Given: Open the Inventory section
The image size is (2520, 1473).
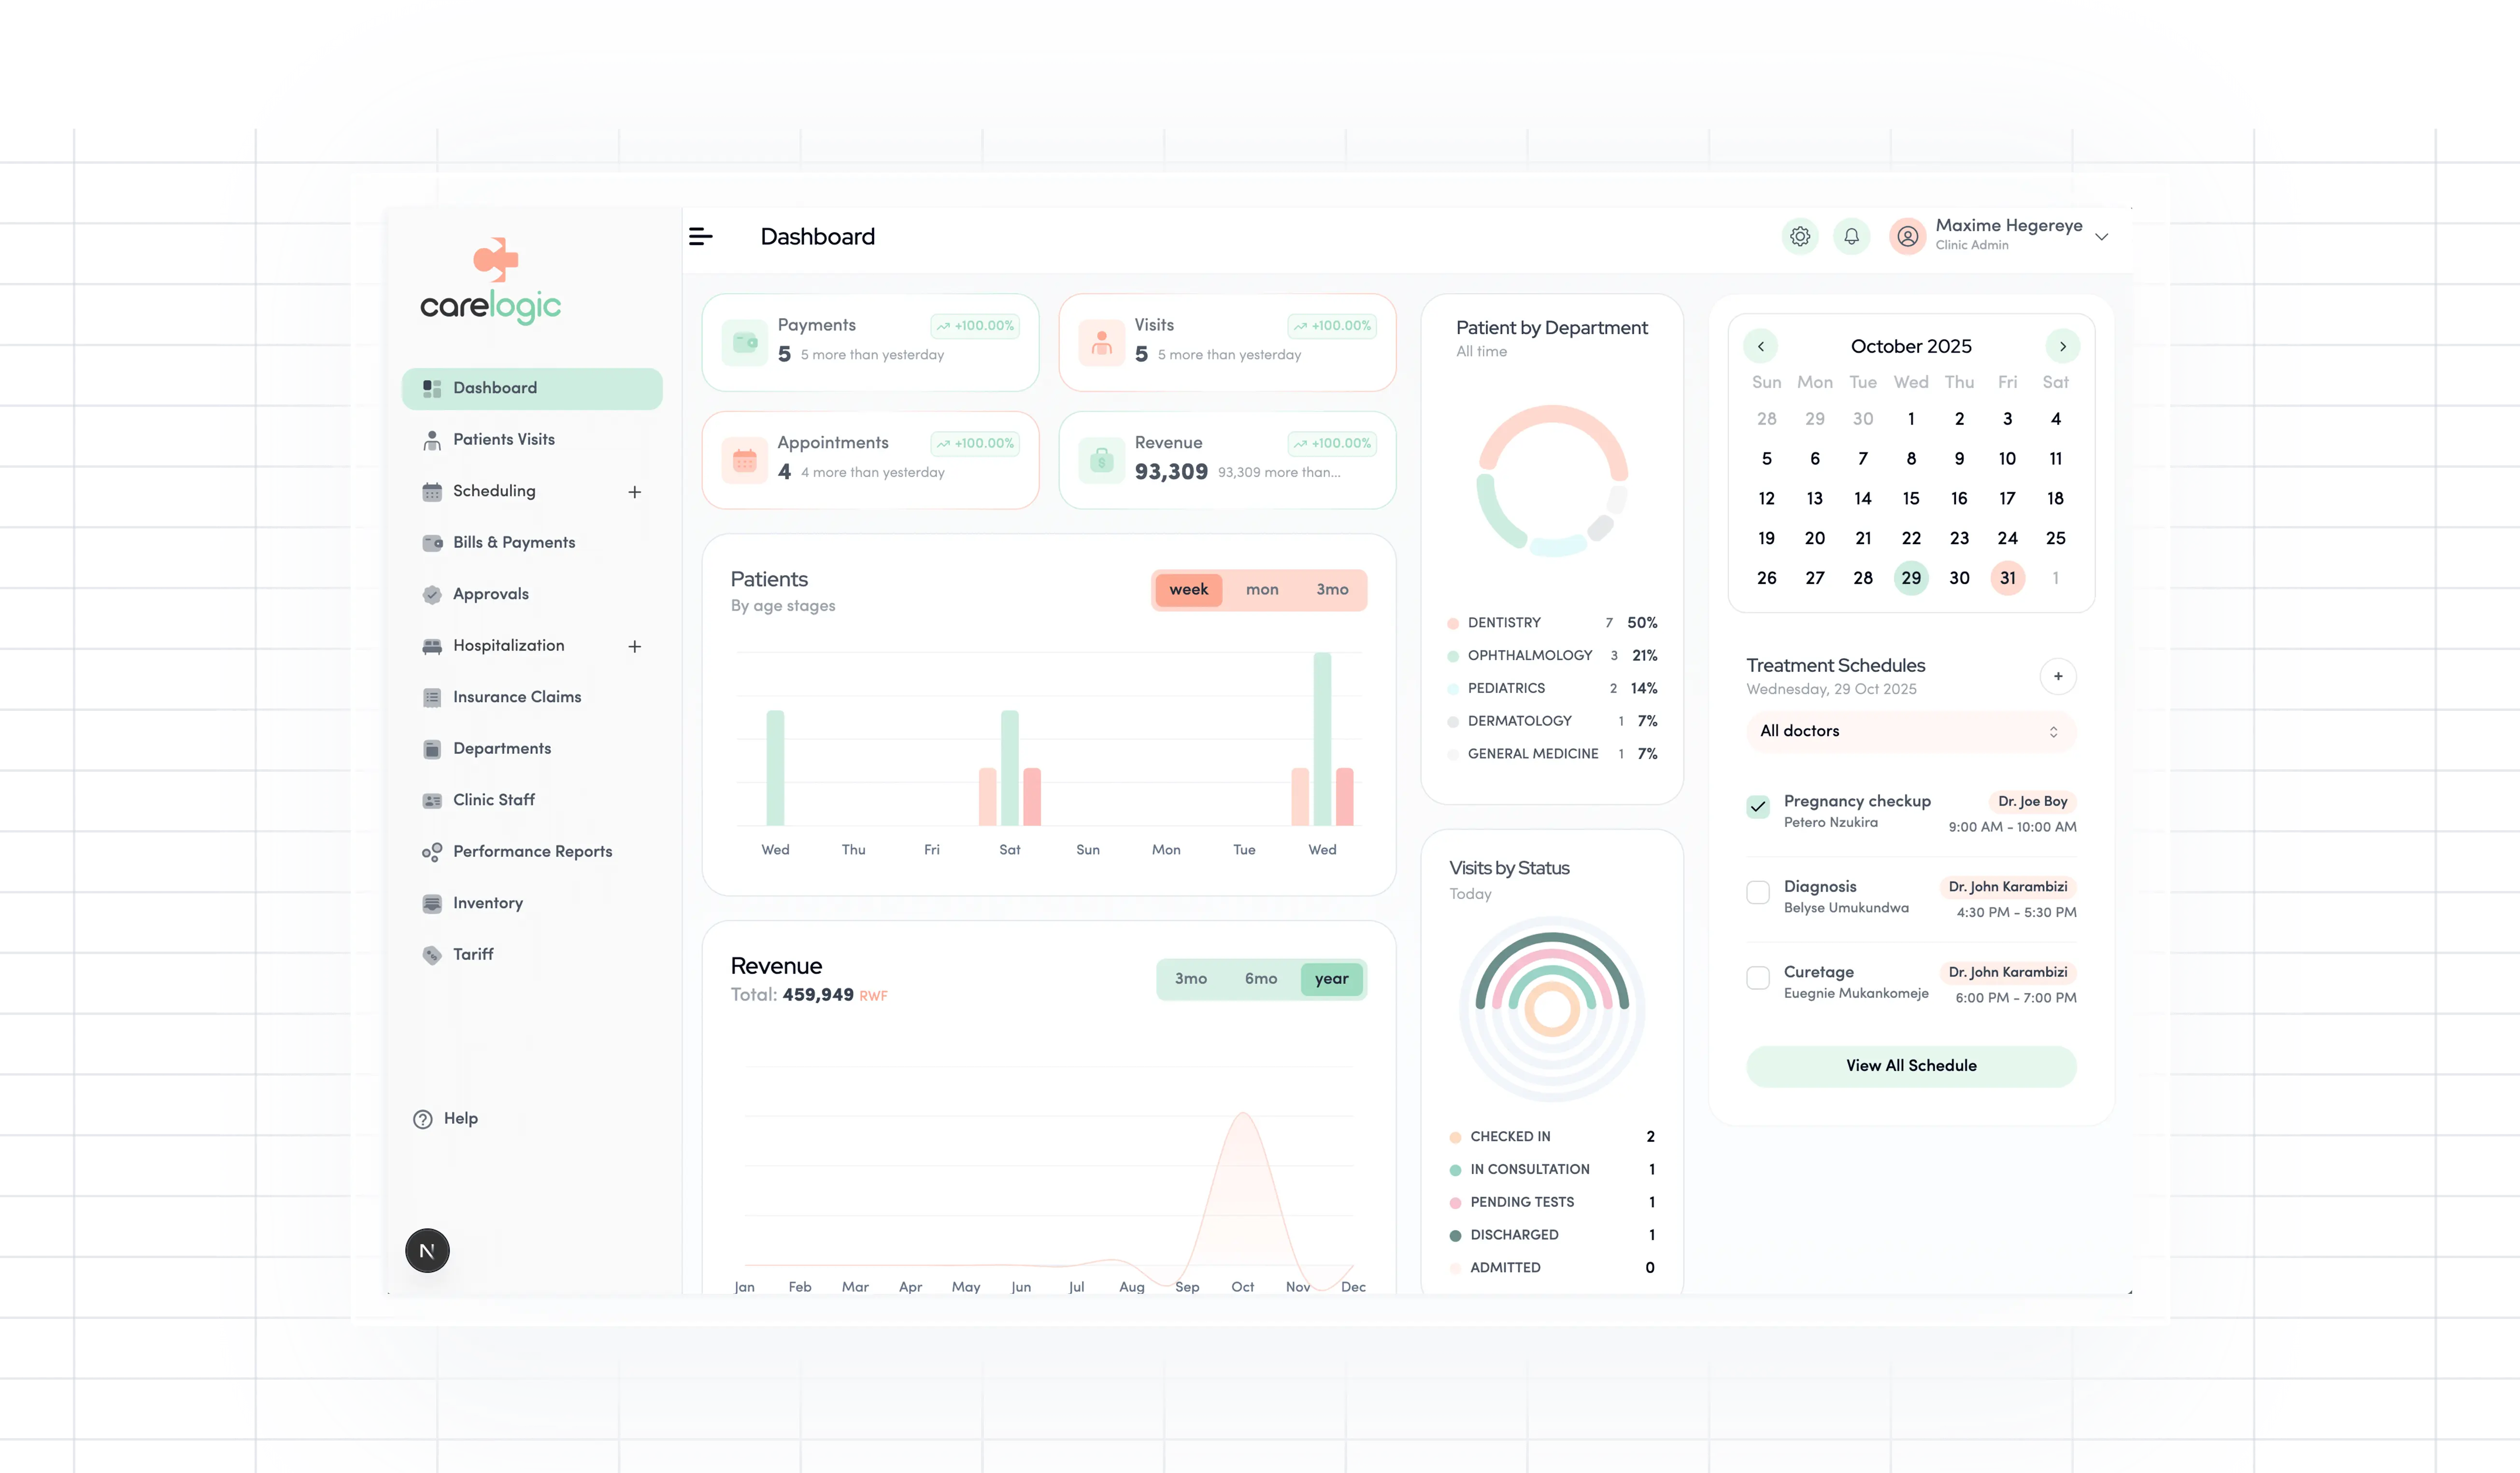Looking at the screenshot, I should [487, 902].
